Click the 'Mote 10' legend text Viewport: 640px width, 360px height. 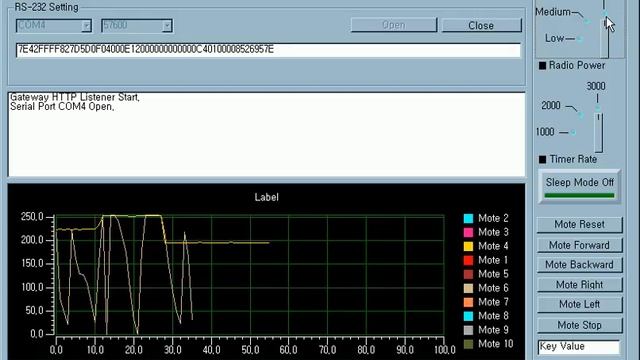[496, 344]
